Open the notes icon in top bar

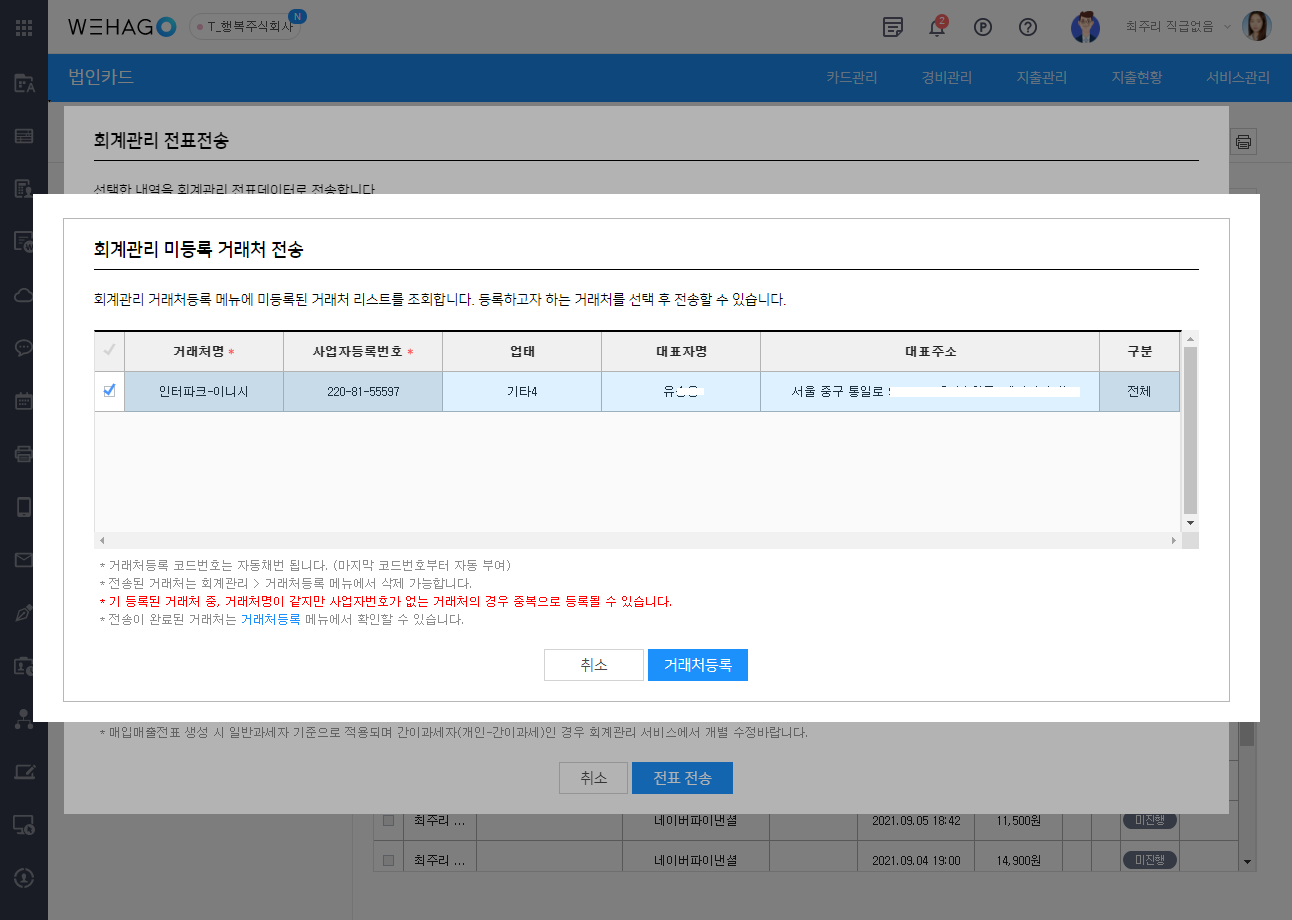click(x=893, y=27)
